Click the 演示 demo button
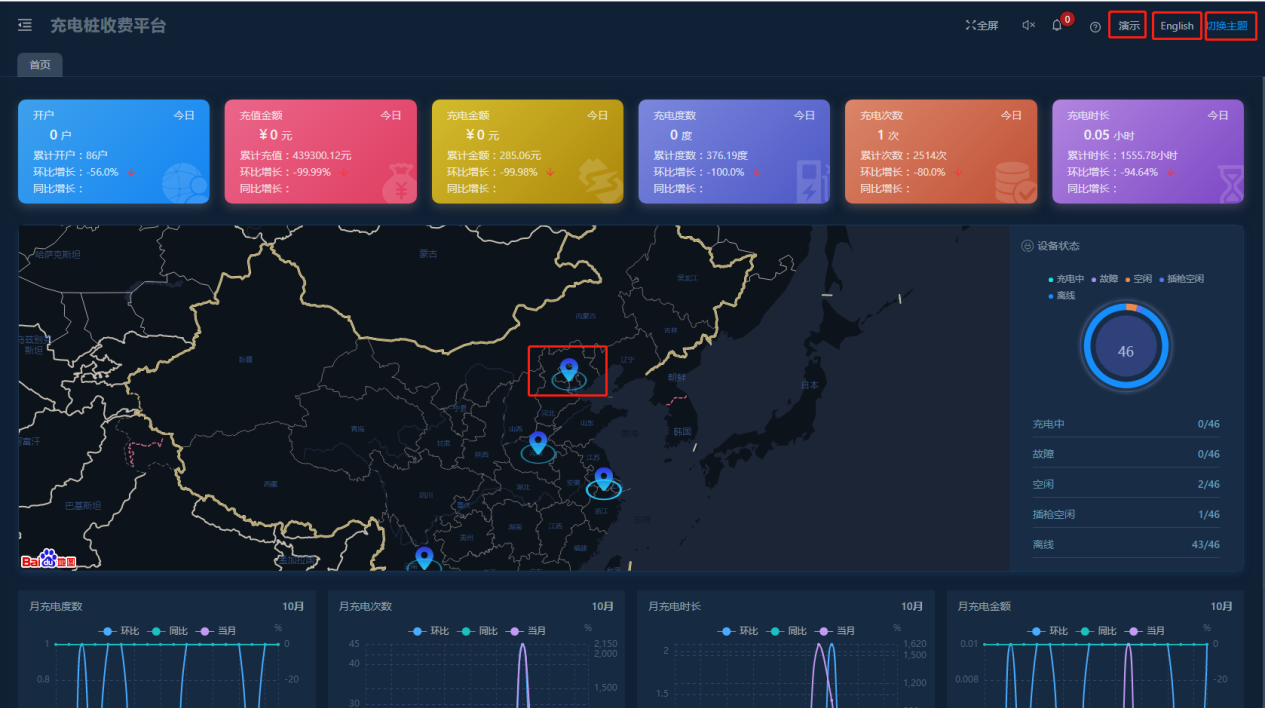Screen dimensions: 1265x708 pyautogui.click(x=1128, y=26)
